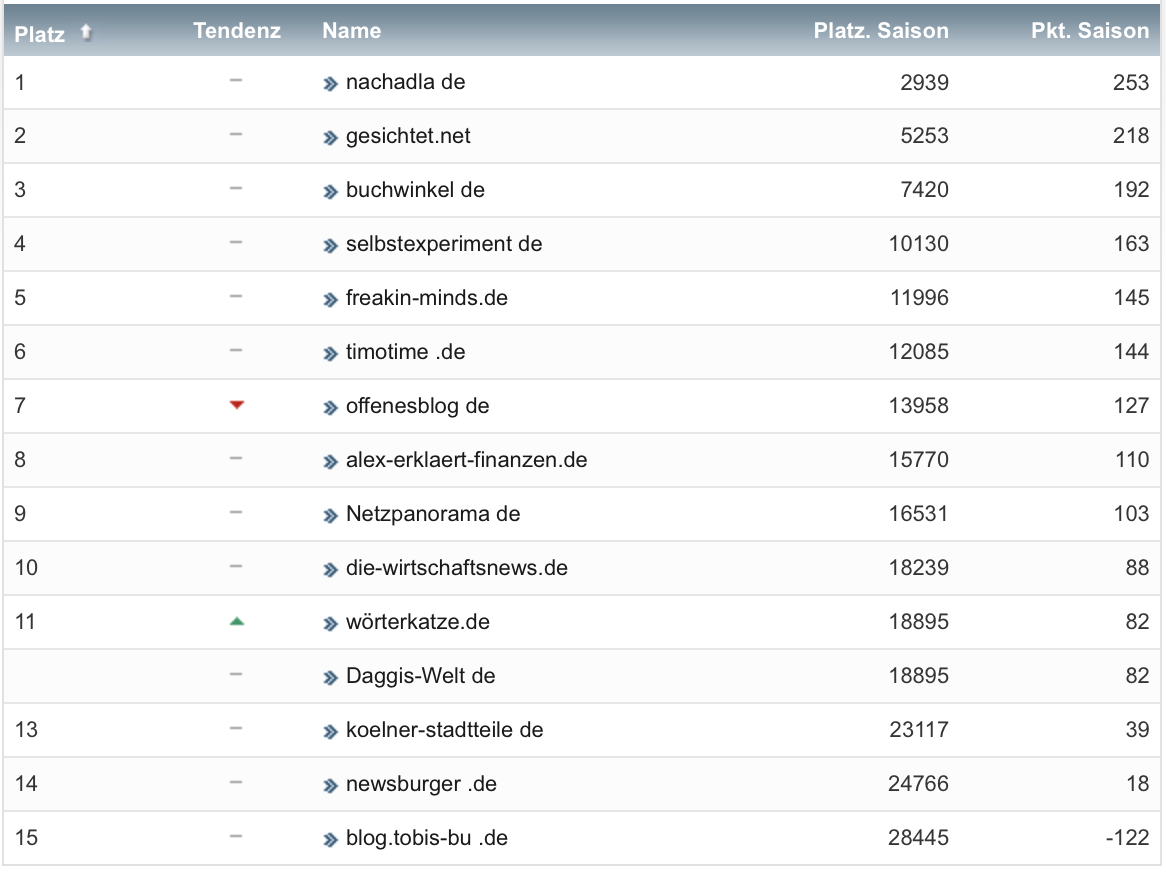Select the season rank value 23117
1166x872 pixels.
click(919, 730)
